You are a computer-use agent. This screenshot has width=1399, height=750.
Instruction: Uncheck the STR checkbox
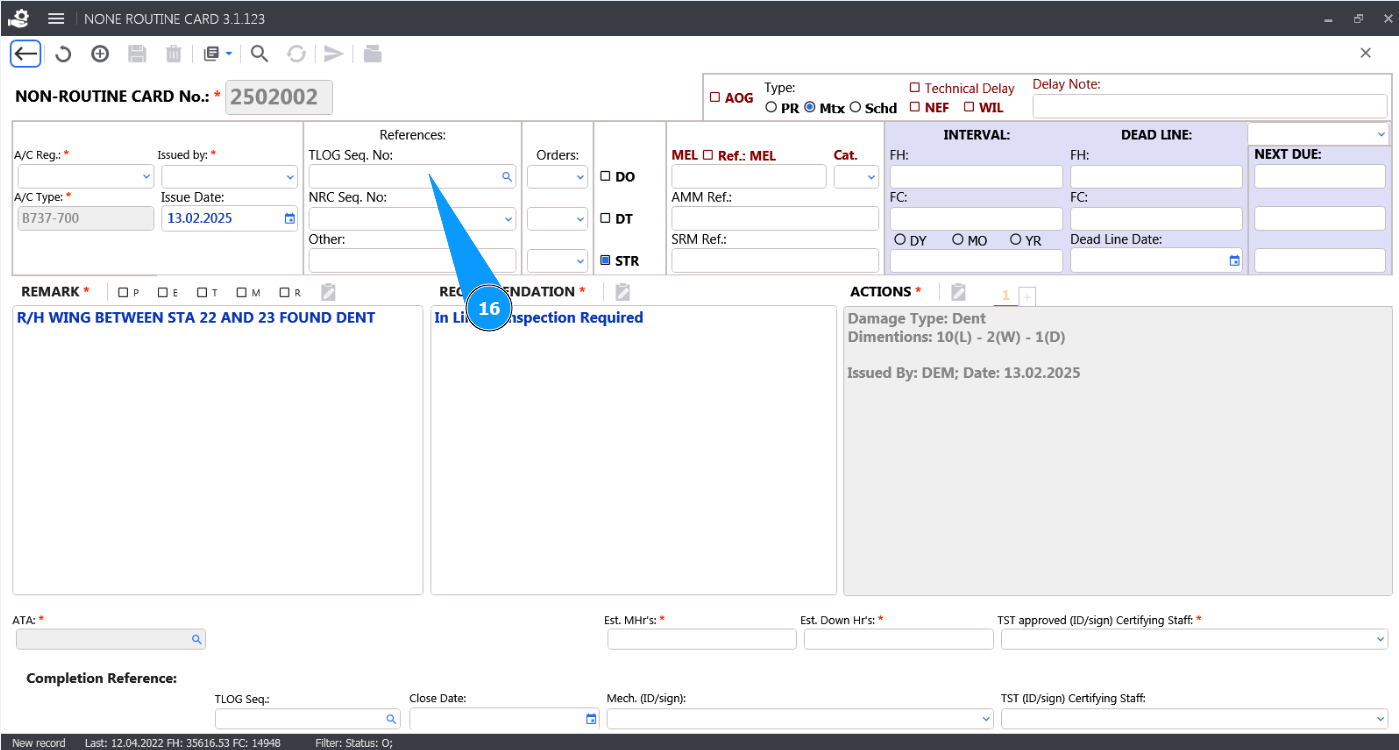pos(605,260)
